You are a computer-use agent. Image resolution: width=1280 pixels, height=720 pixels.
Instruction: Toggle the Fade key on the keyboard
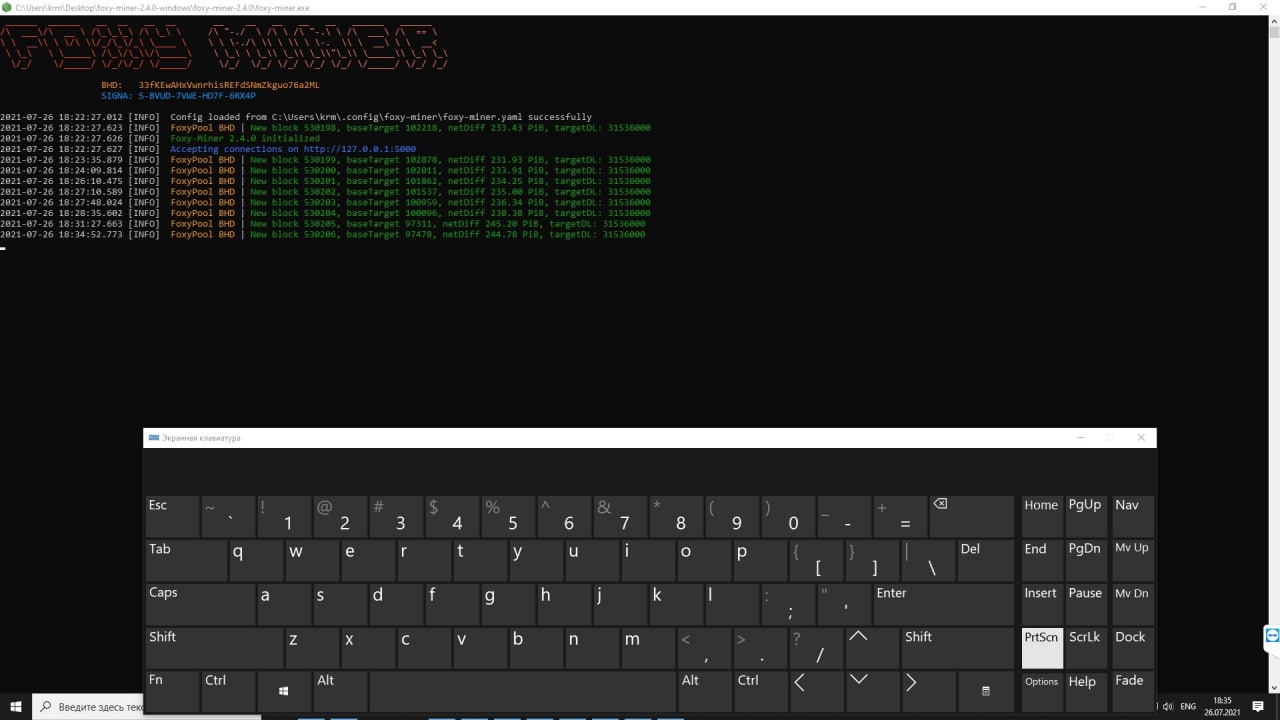[x=1132, y=691]
